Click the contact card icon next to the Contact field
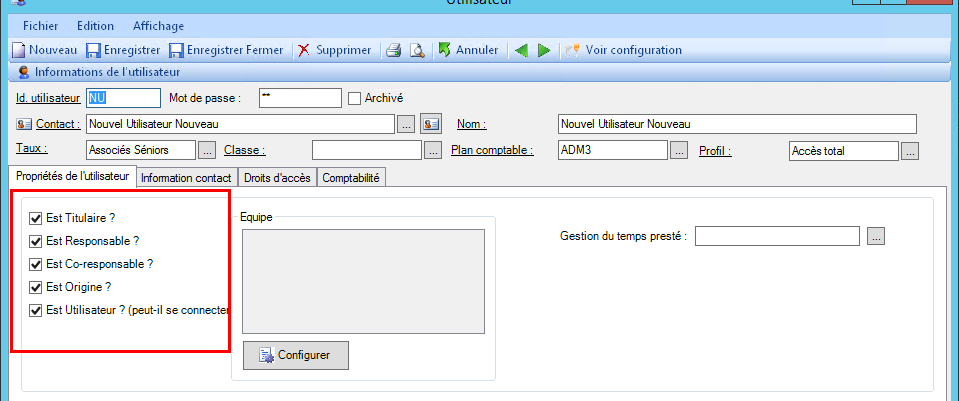 click(x=431, y=124)
